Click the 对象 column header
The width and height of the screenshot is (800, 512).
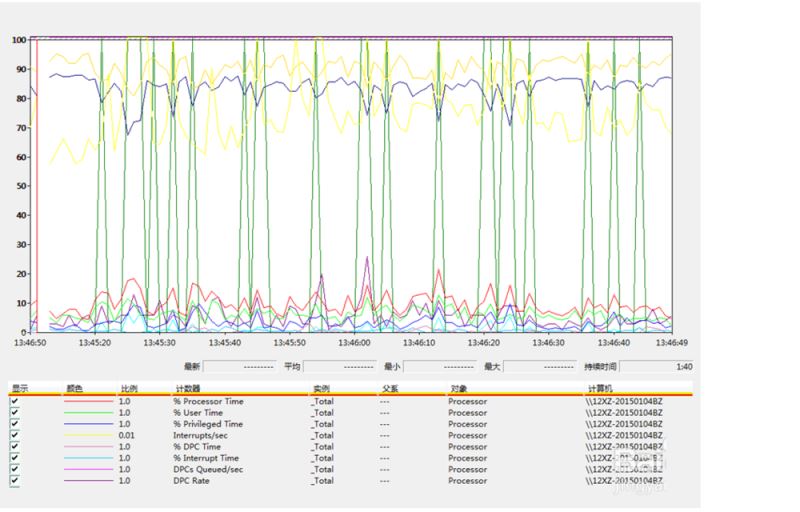[x=458, y=388]
